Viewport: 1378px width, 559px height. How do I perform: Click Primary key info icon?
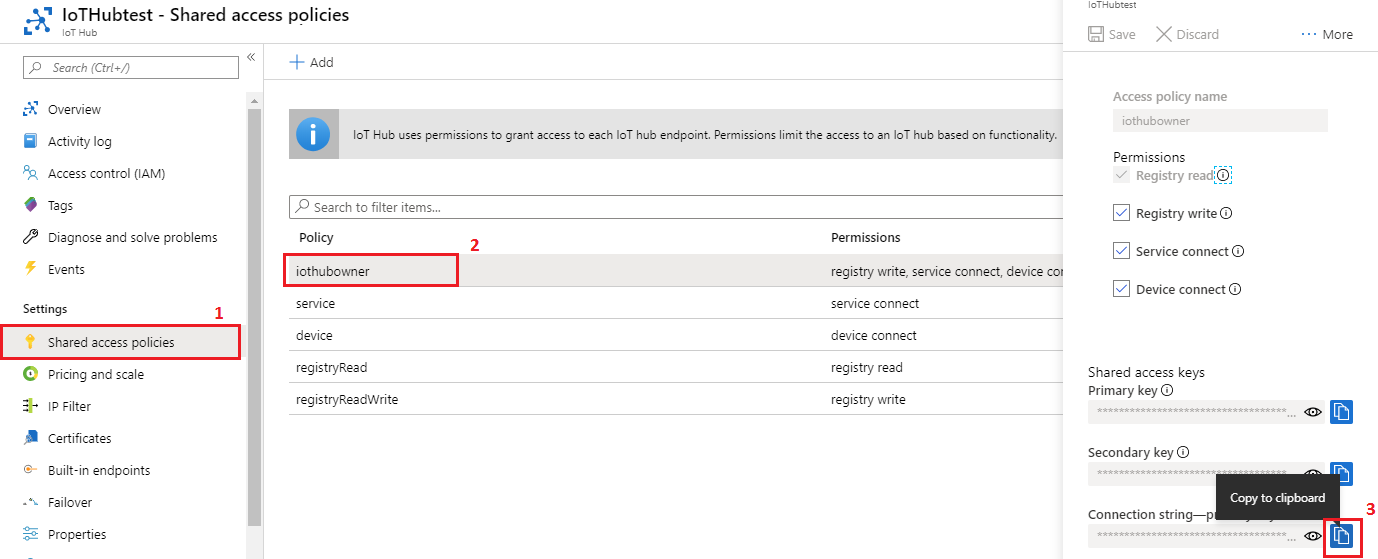1167,390
